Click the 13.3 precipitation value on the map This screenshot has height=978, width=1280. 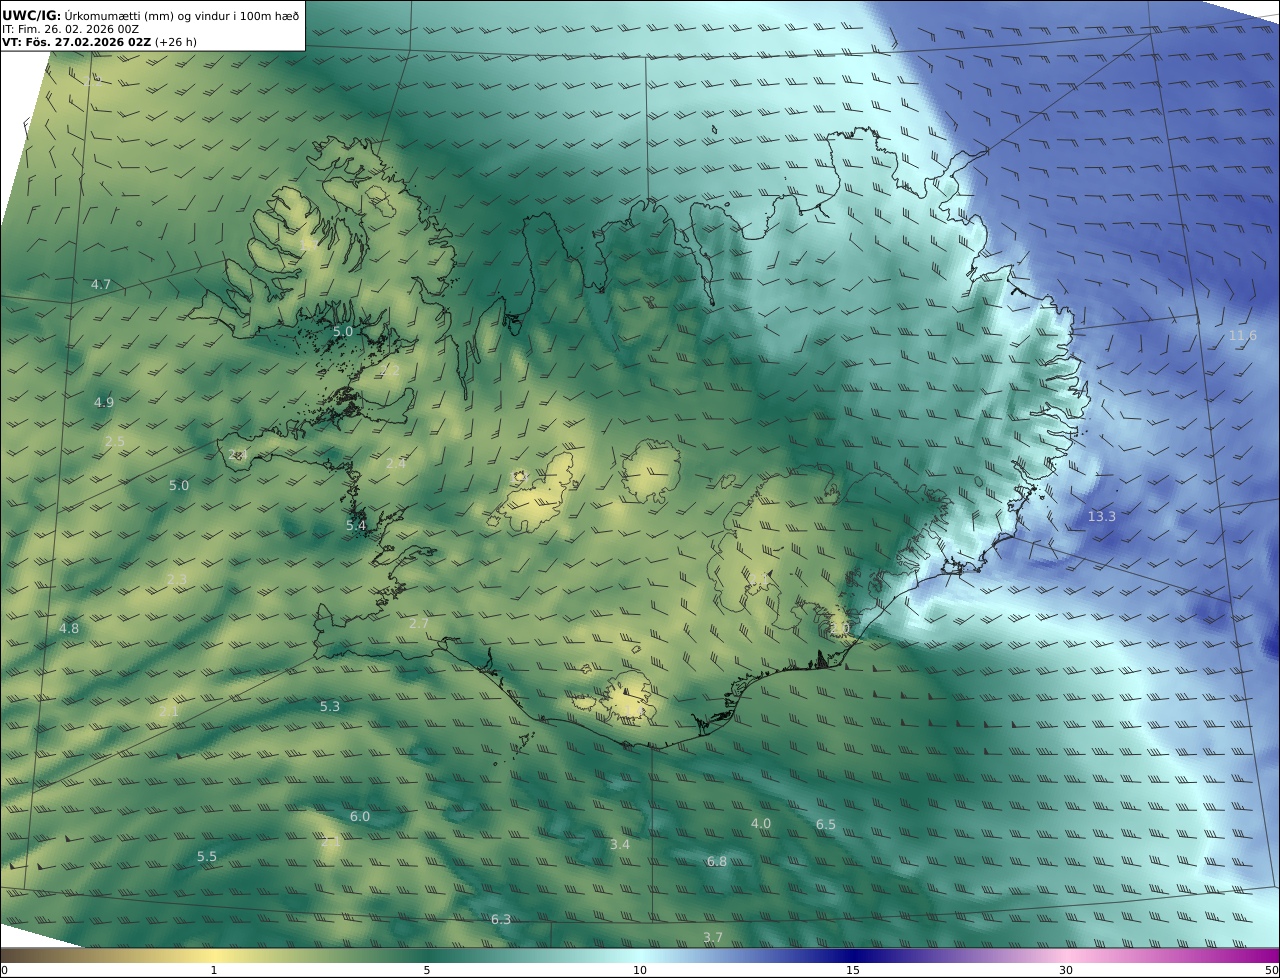[x=1101, y=517]
